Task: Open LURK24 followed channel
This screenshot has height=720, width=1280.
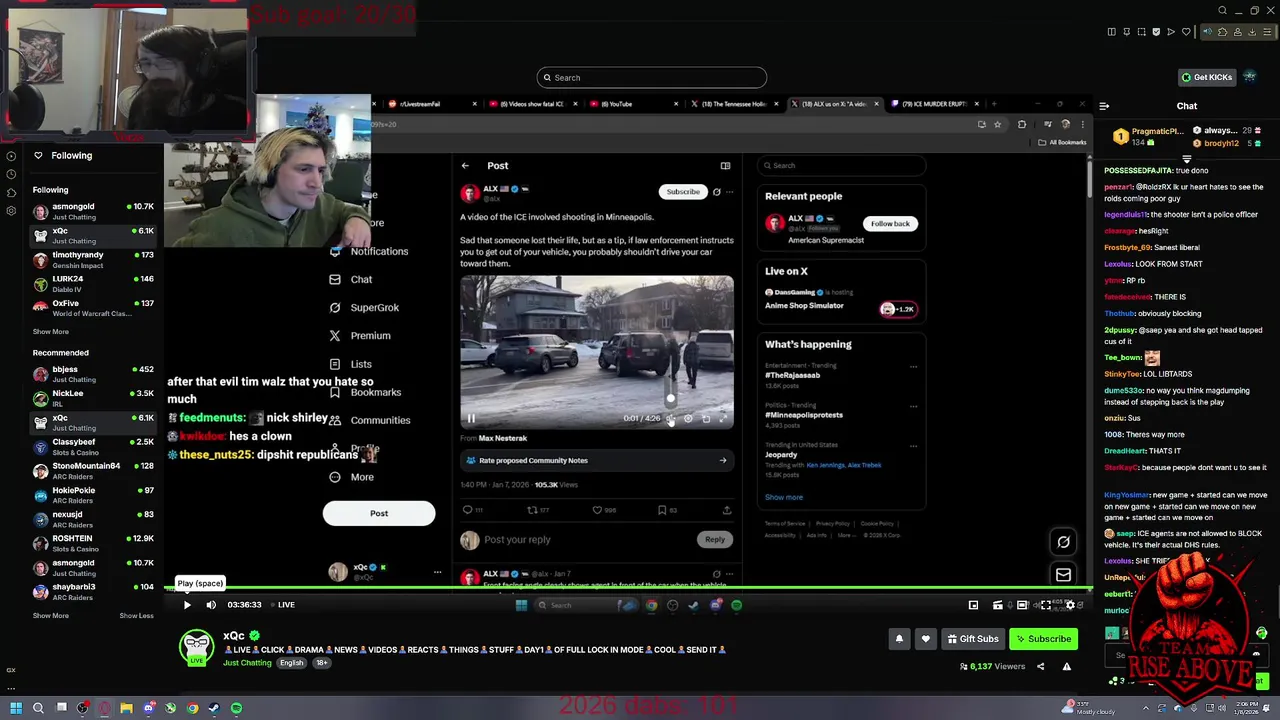Action: (94, 283)
